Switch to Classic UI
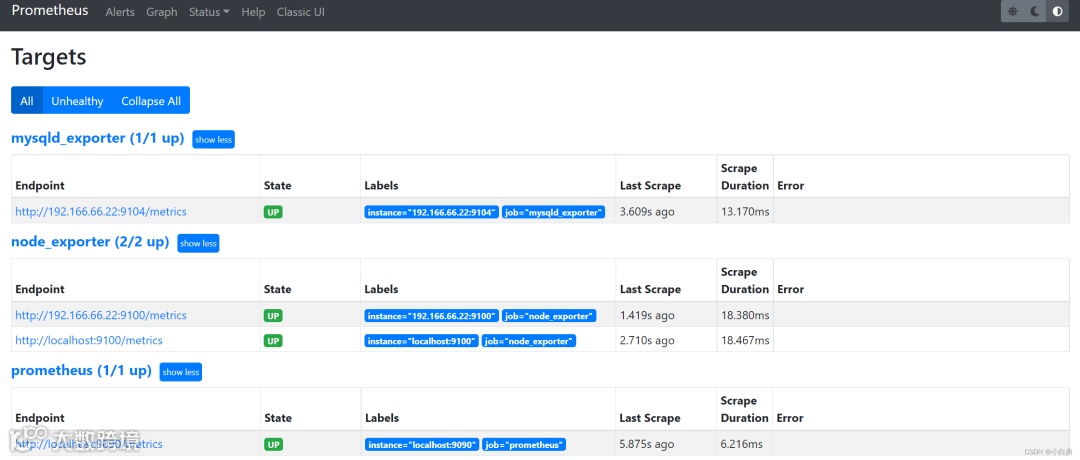Viewport: 1080px width, 460px height. tap(300, 12)
